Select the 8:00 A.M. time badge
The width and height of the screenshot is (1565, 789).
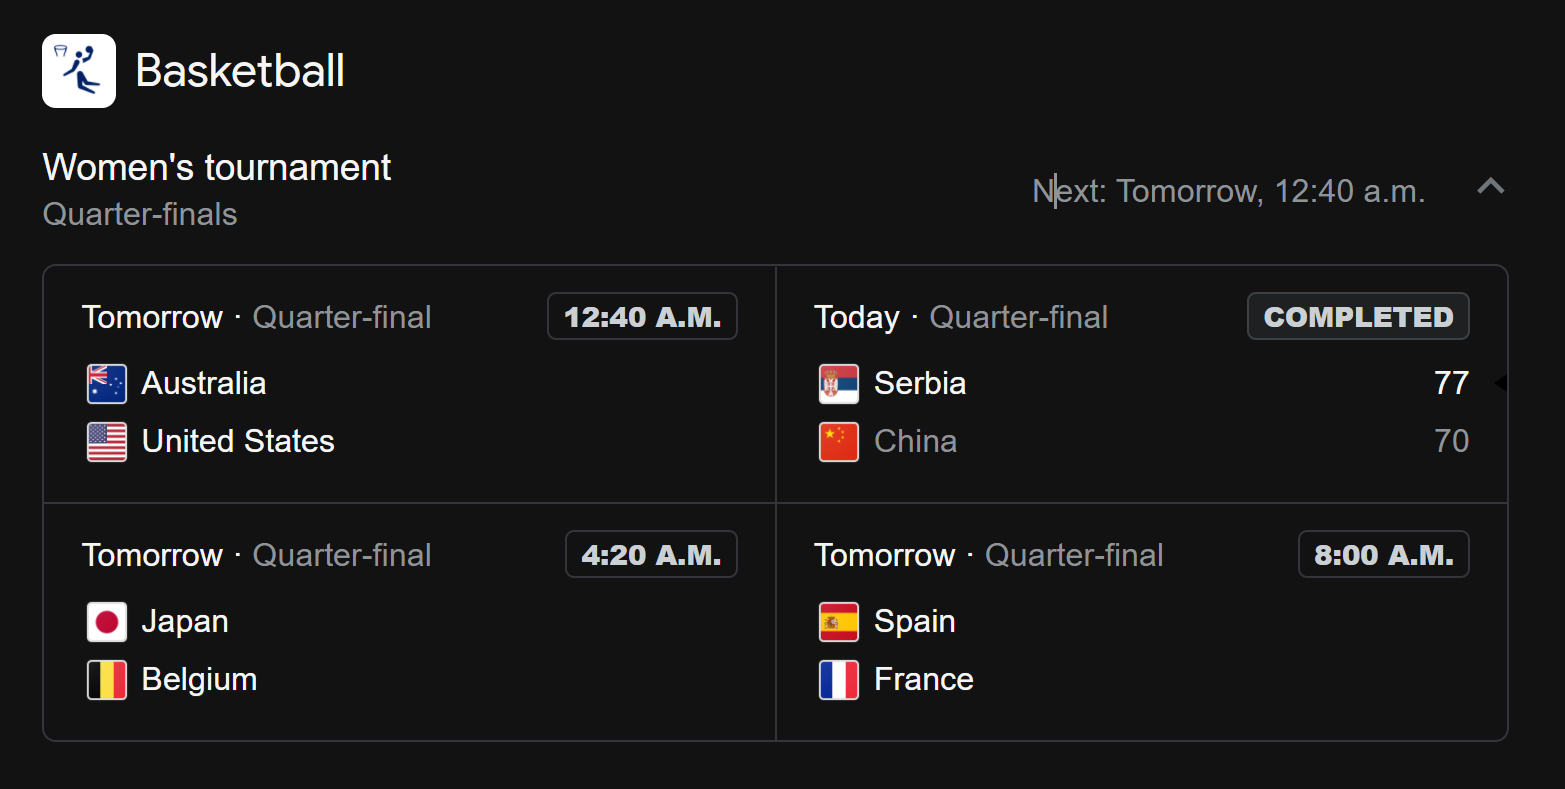click(x=1383, y=555)
